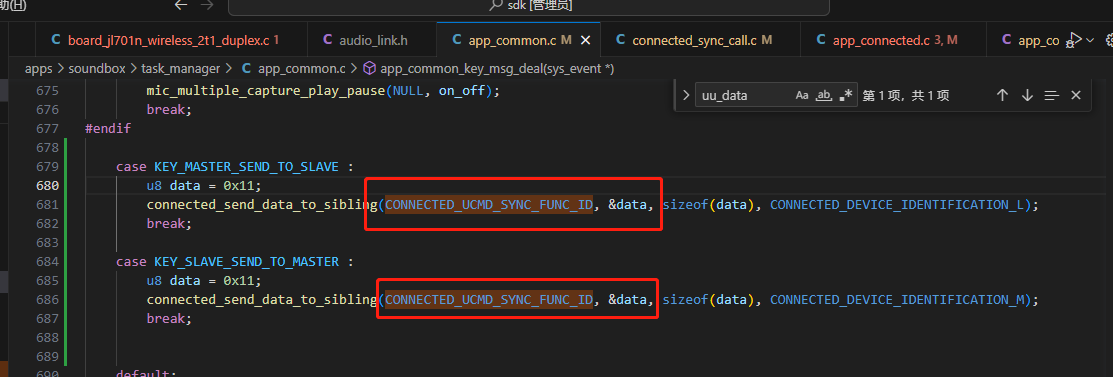This screenshot has height=377, width=1113.
Task: Open the app_connected.c tab
Action: click(x=894, y=40)
